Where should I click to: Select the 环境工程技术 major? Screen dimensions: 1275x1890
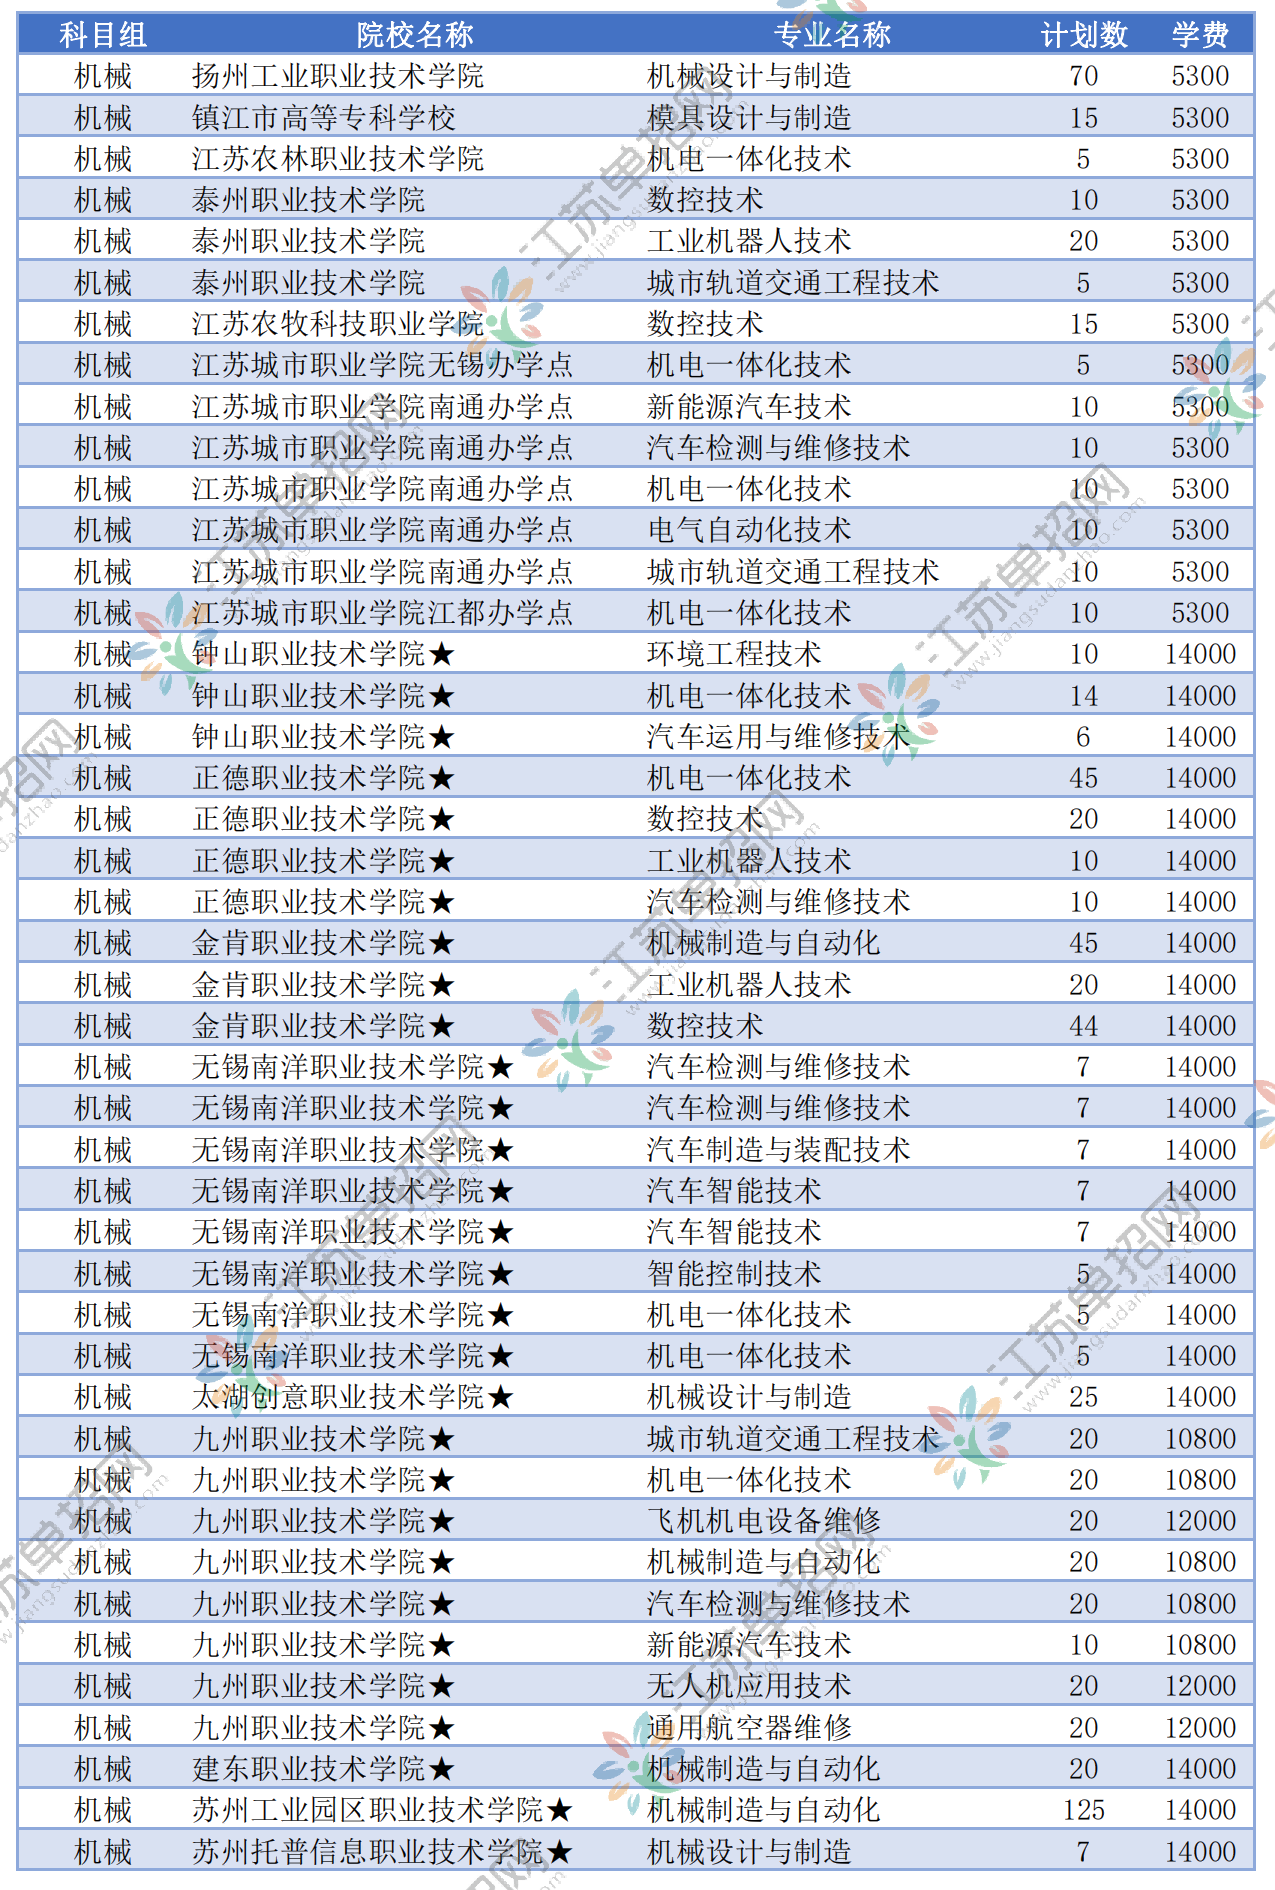(735, 654)
